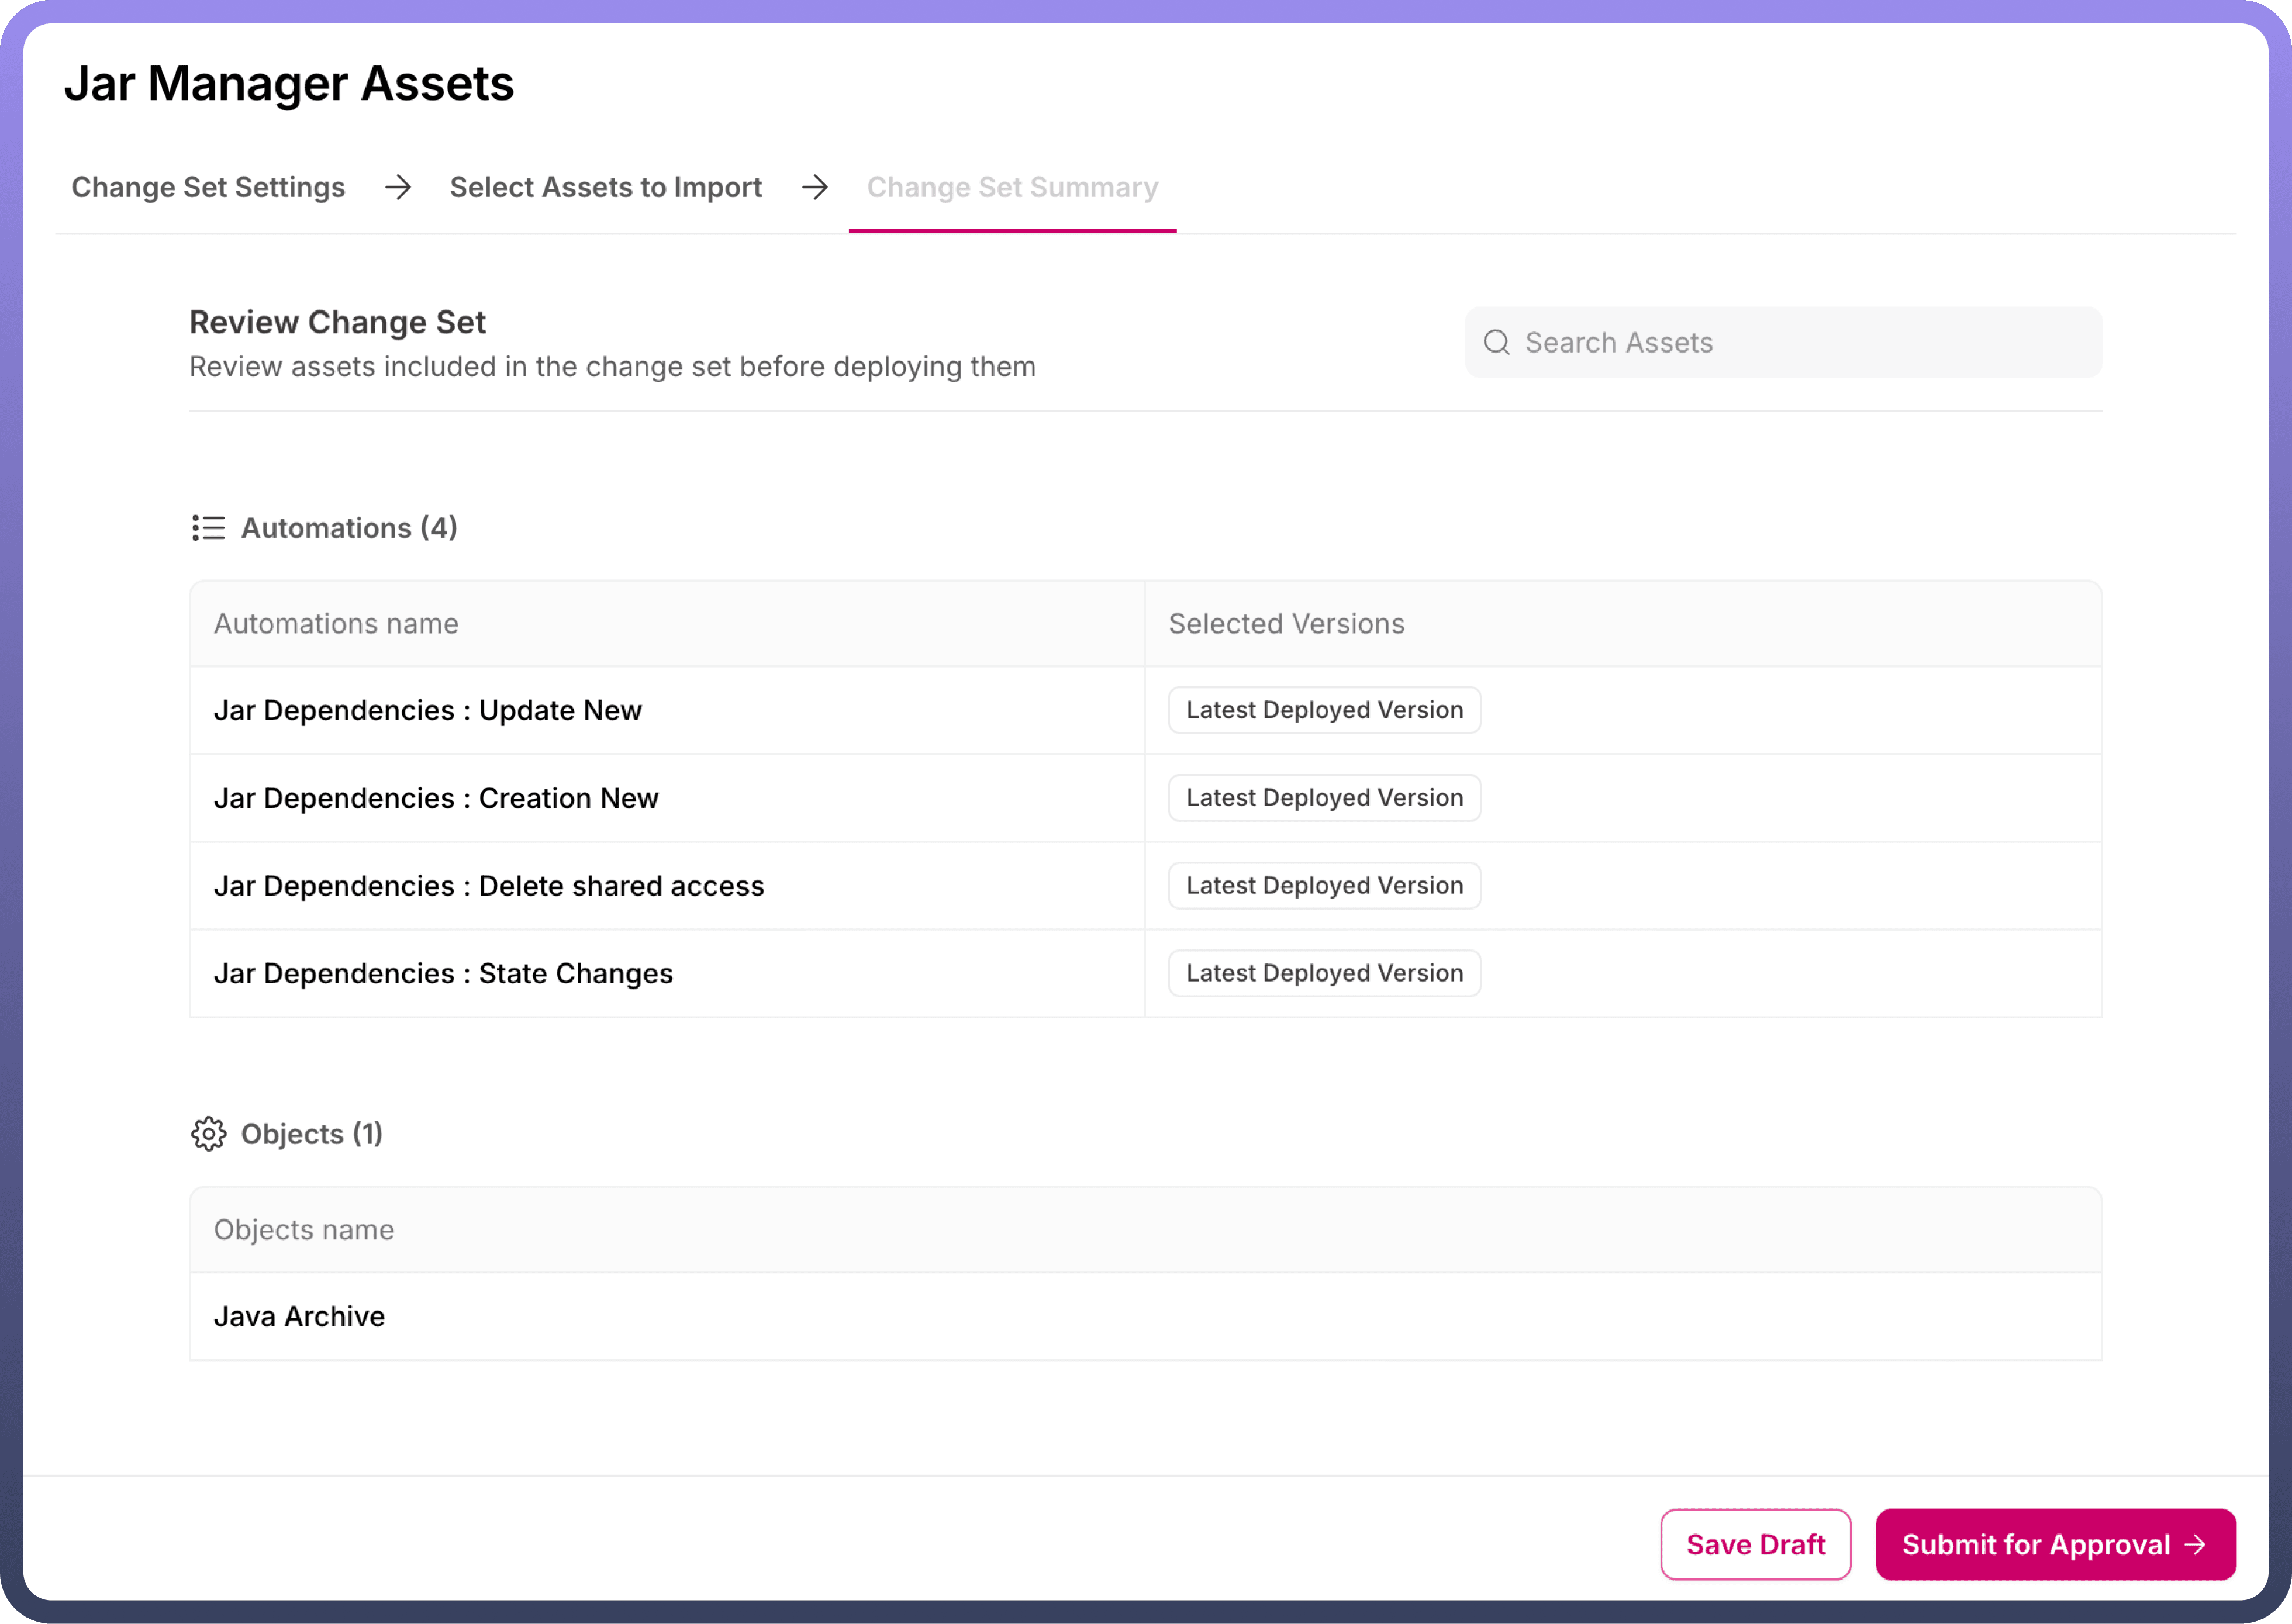Select the Java Archive object row
Viewport: 2292px width, 1624px height.
click(x=299, y=1316)
